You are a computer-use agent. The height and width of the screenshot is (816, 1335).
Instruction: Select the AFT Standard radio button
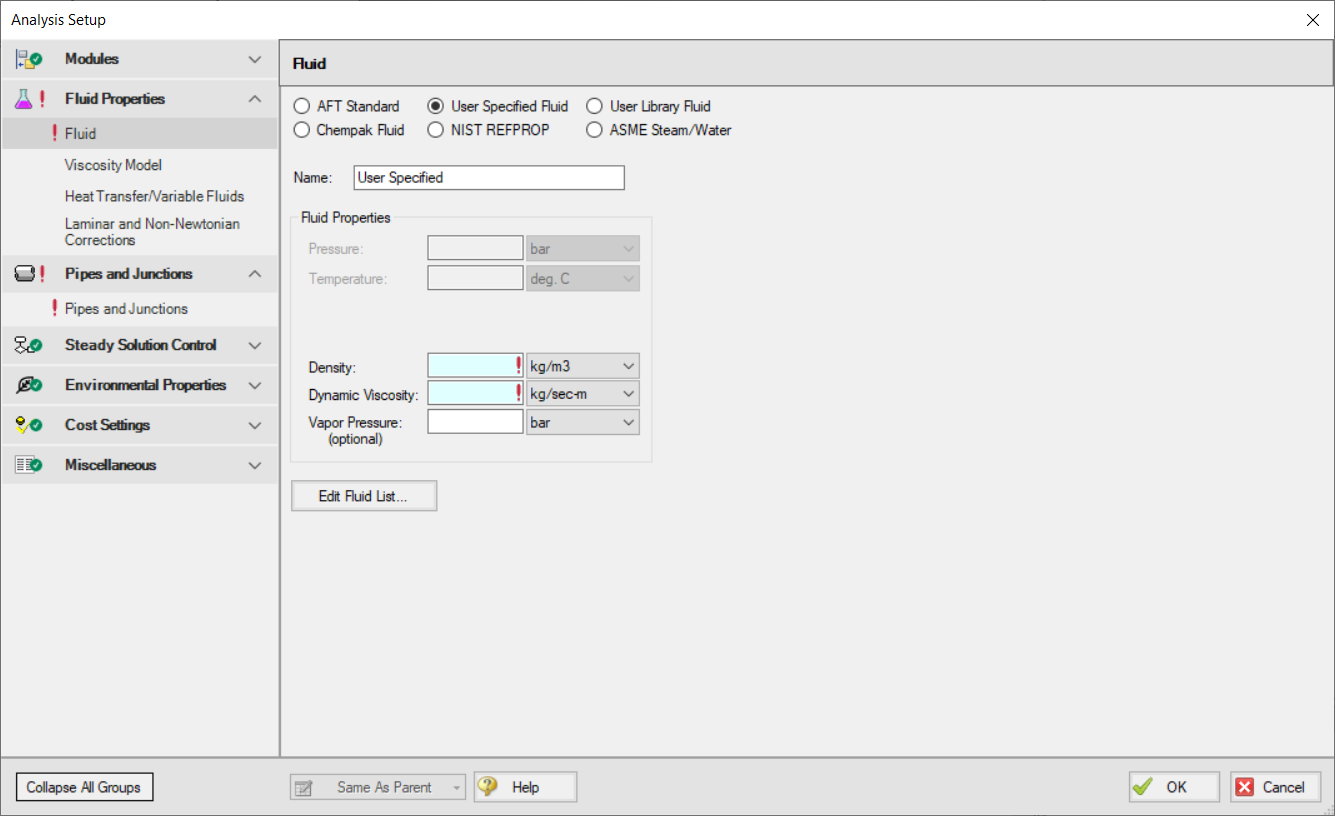[302, 106]
